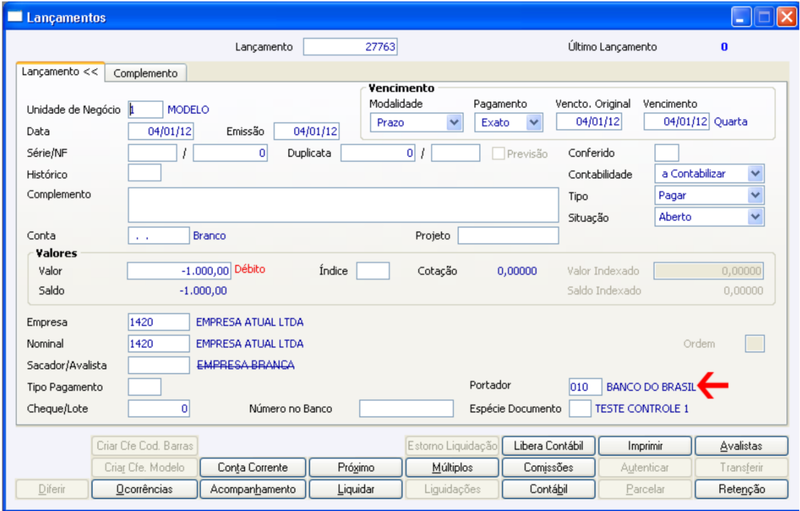
Task: Click the Retenção button
Action: tap(741, 489)
